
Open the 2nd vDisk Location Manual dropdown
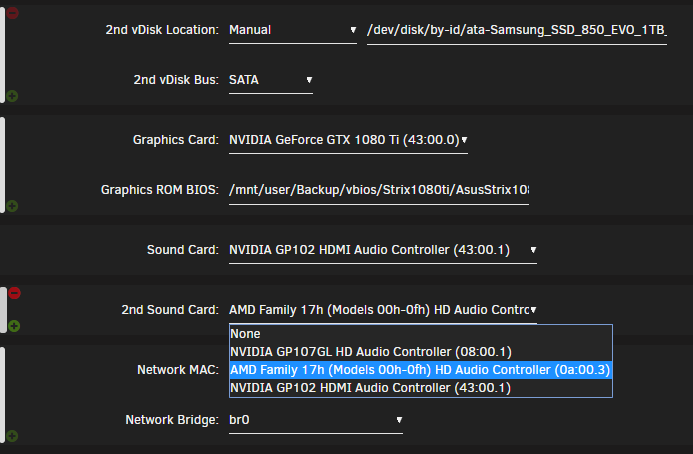[x=293, y=30]
